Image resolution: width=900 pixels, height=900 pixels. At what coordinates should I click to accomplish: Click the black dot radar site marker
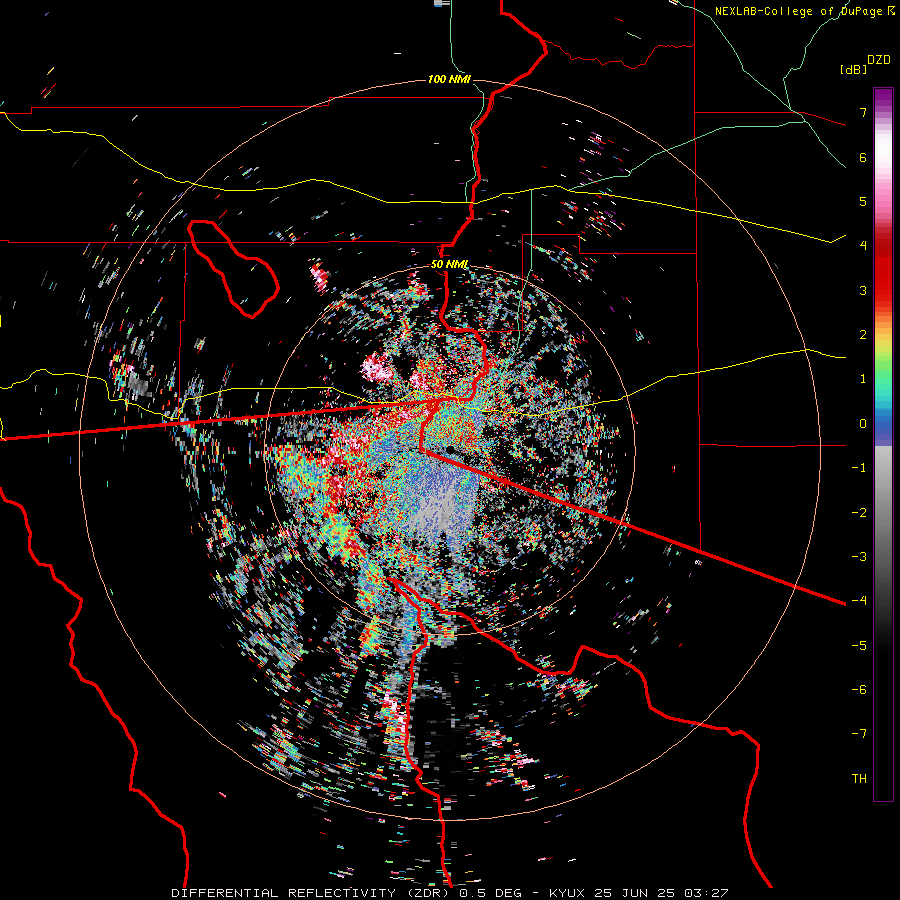pyautogui.click(x=450, y=449)
